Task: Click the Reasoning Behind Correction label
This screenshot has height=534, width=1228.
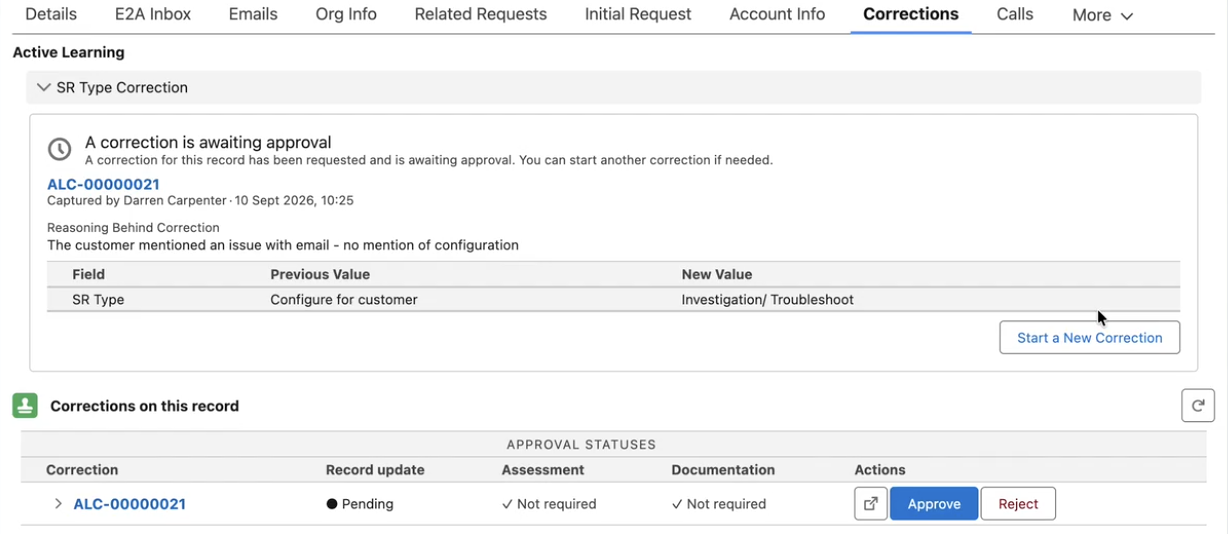Action: [133, 227]
